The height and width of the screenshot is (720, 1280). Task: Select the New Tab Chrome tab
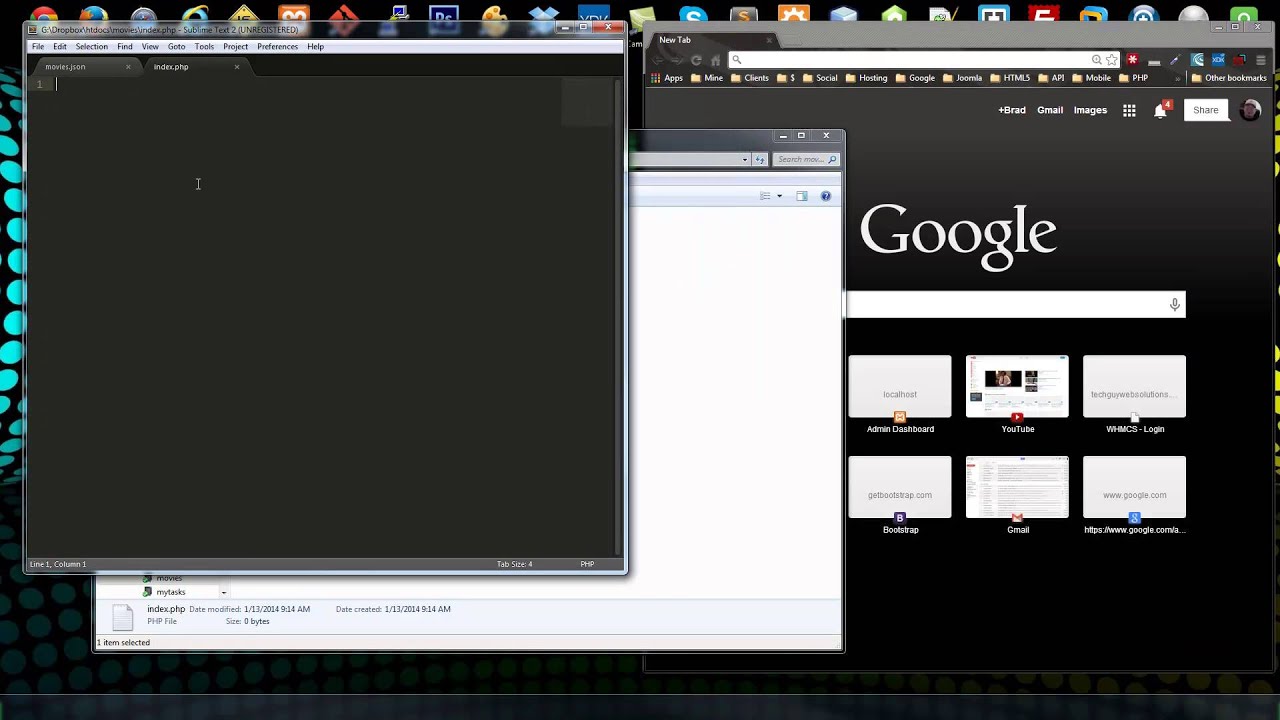[x=710, y=40]
